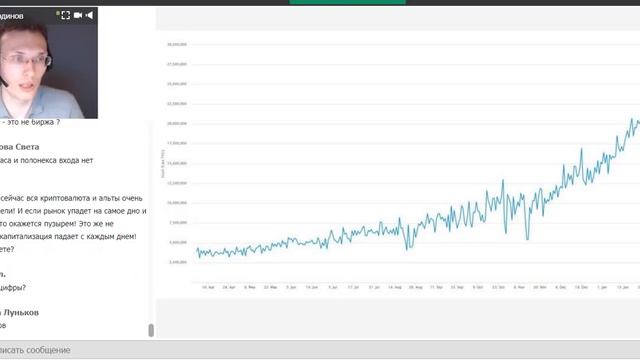Toggle the presenter's camera video icon
The height and width of the screenshot is (360, 640).
coord(78,16)
